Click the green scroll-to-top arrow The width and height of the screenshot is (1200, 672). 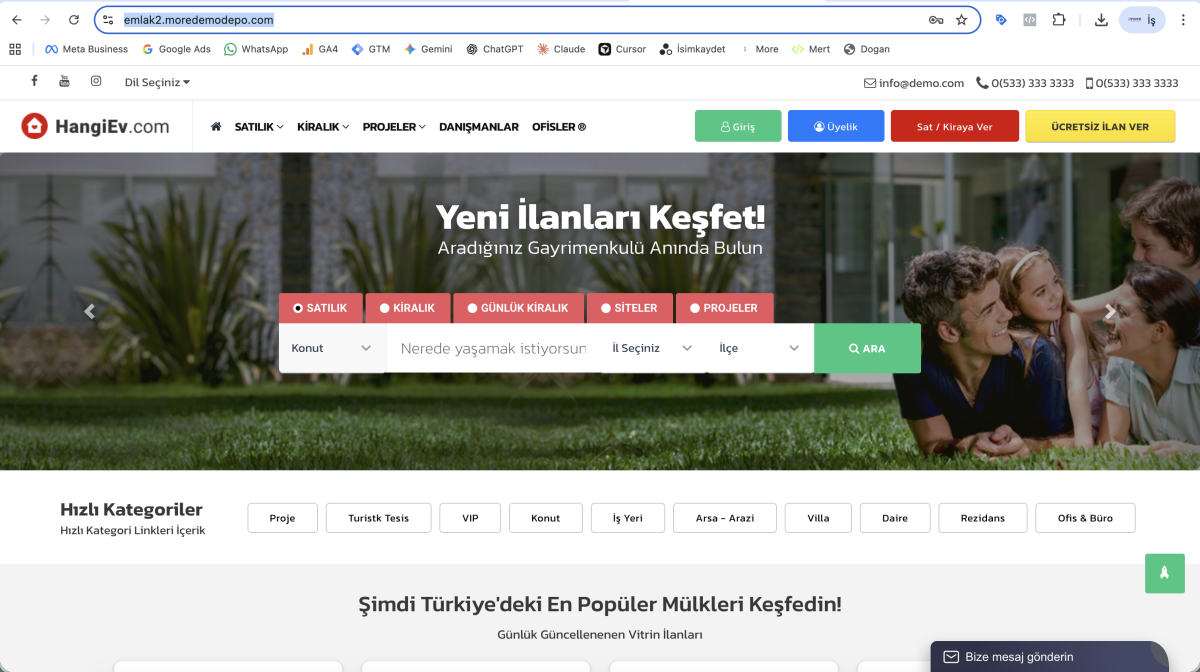1164,573
